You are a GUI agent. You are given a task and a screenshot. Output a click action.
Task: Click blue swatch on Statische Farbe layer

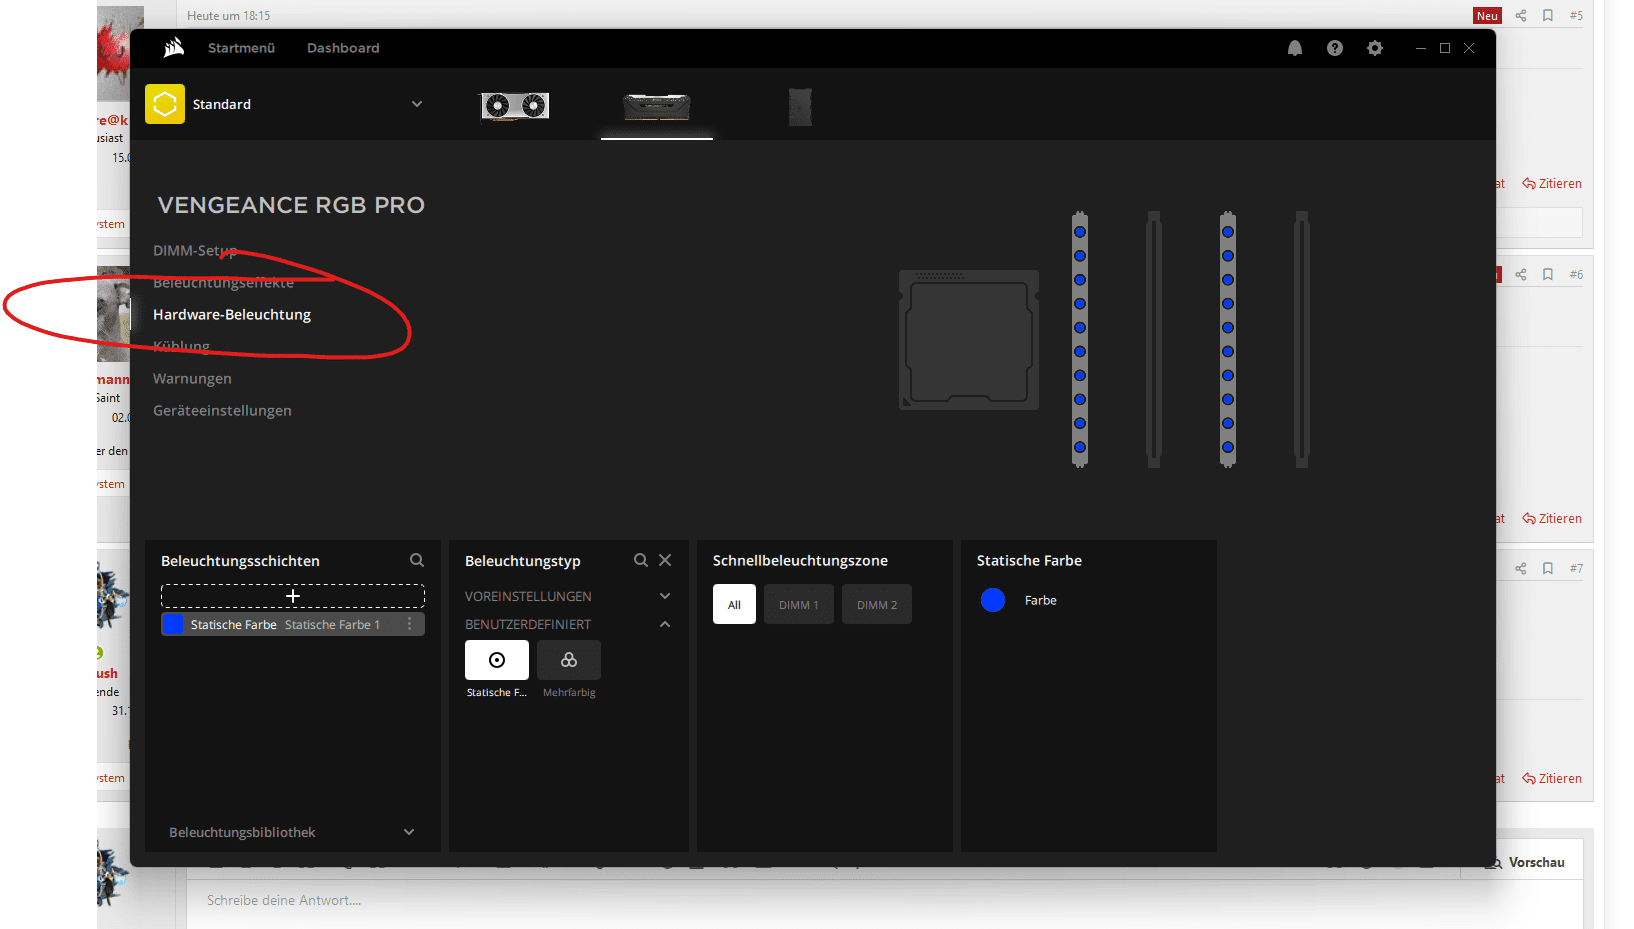coord(173,624)
